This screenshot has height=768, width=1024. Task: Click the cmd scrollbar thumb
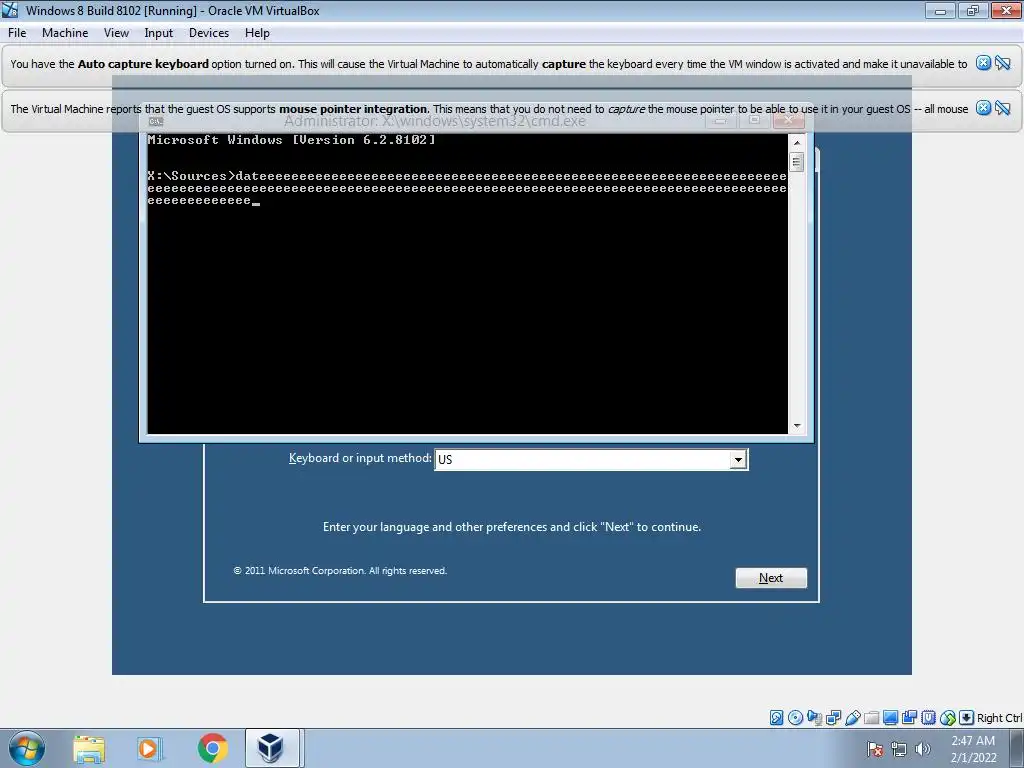797,162
